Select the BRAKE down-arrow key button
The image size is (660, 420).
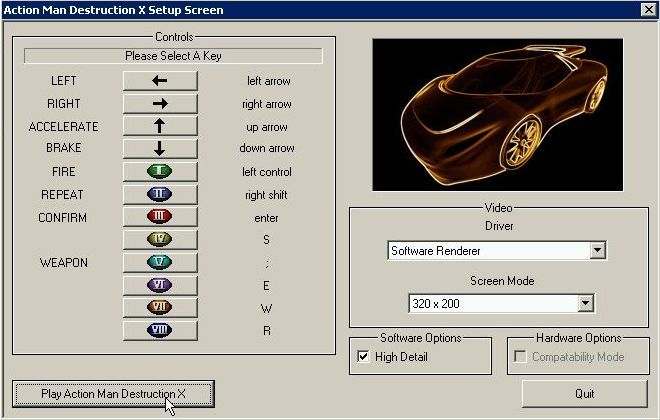tap(160, 148)
